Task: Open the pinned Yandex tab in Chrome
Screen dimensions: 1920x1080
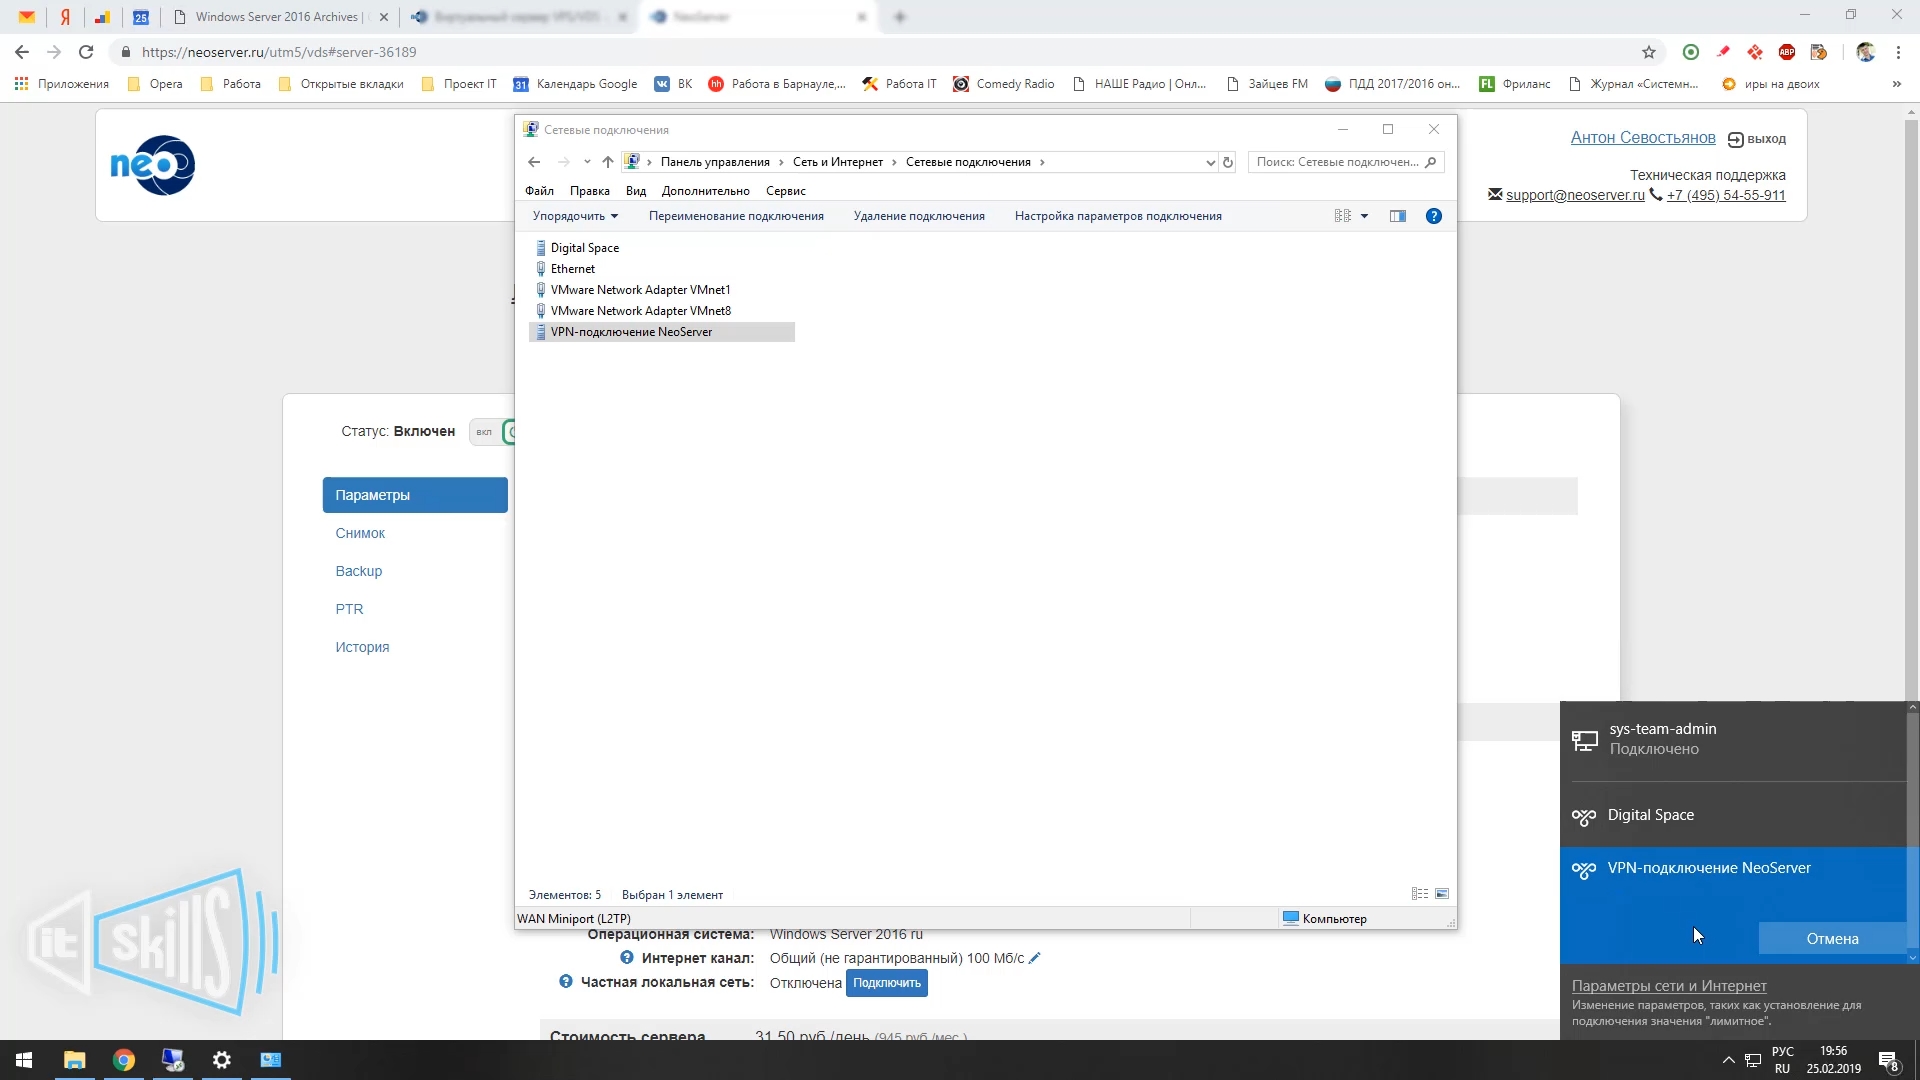Action: point(65,17)
